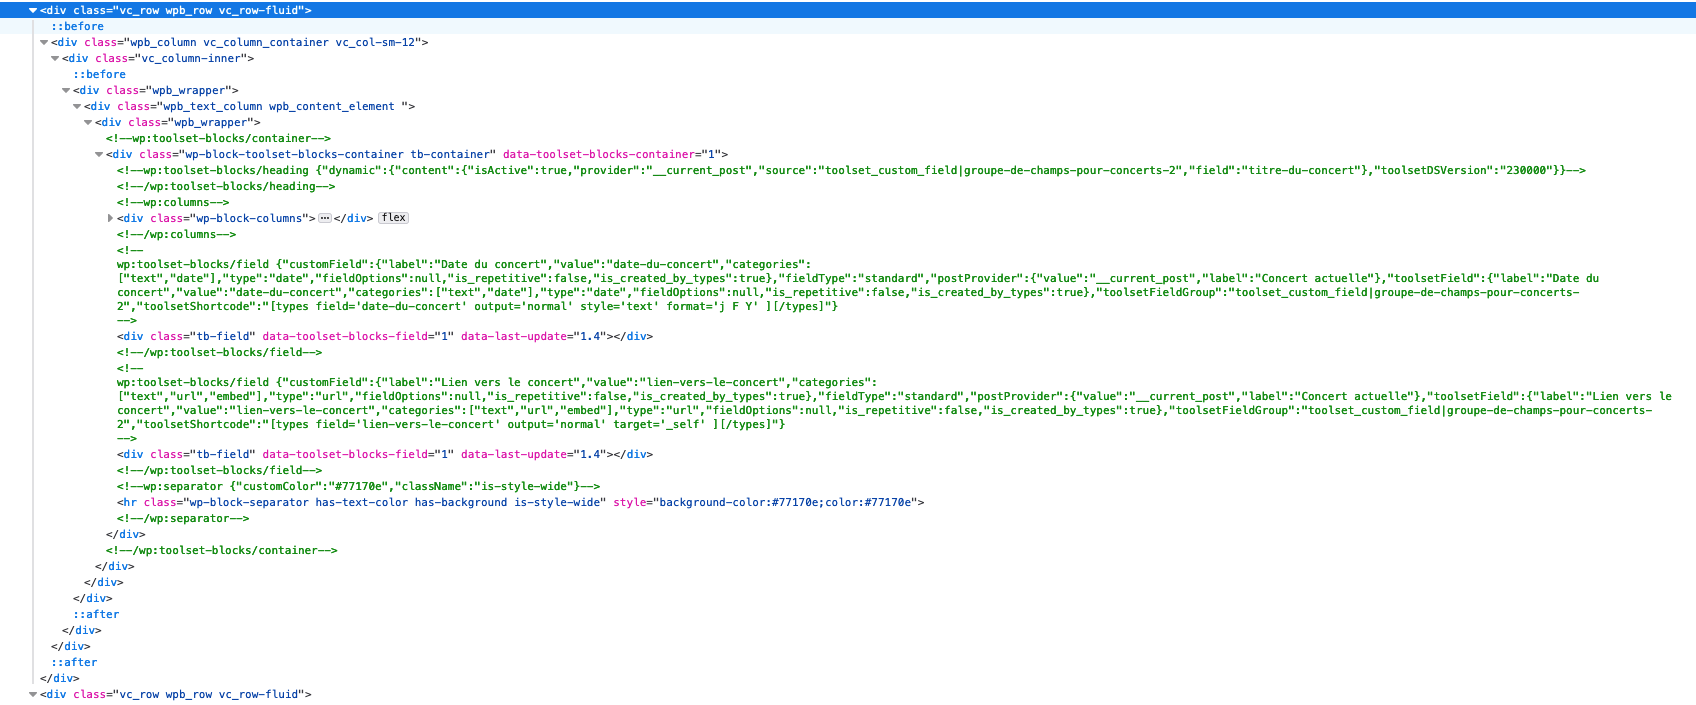Select the wp:separator customColor comment
This screenshot has height=705, width=1696.
[x=358, y=486]
